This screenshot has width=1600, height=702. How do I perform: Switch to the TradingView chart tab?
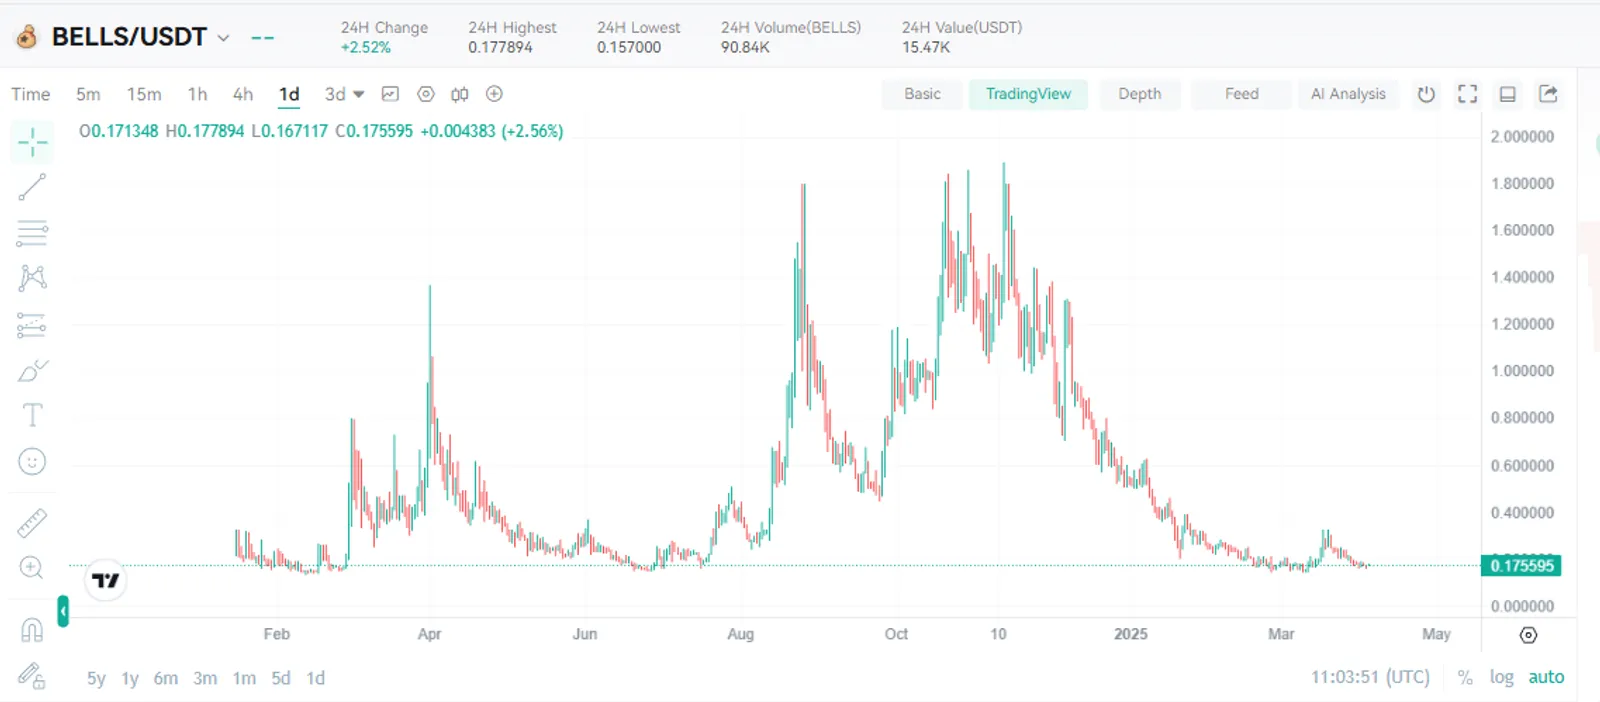1028,94
